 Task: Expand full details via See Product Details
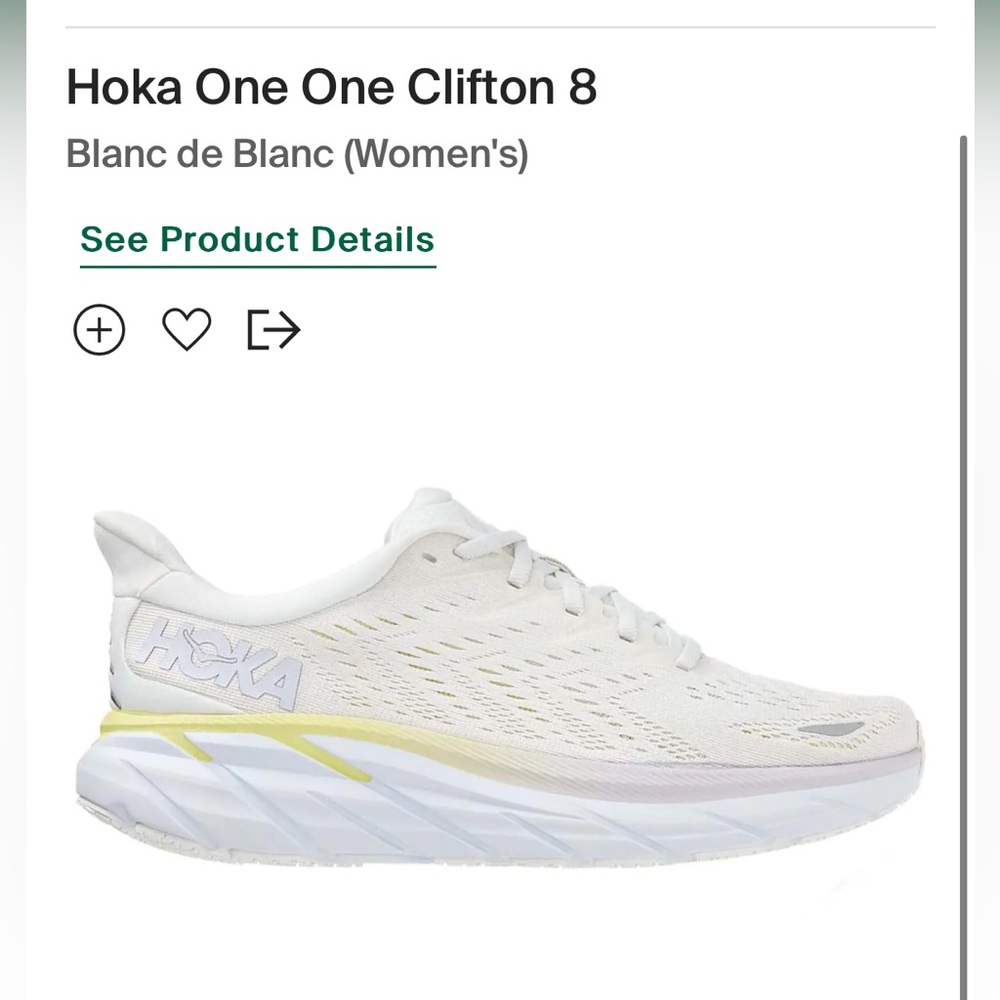click(258, 240)
